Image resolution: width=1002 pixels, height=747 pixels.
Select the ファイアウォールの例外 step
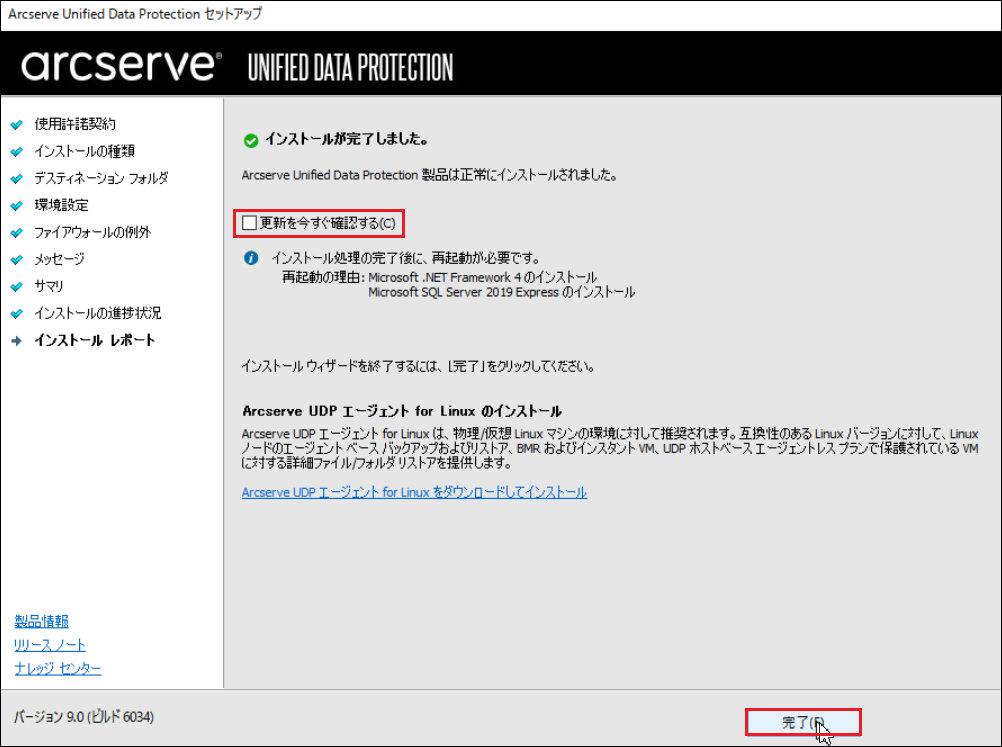point(93,232)
